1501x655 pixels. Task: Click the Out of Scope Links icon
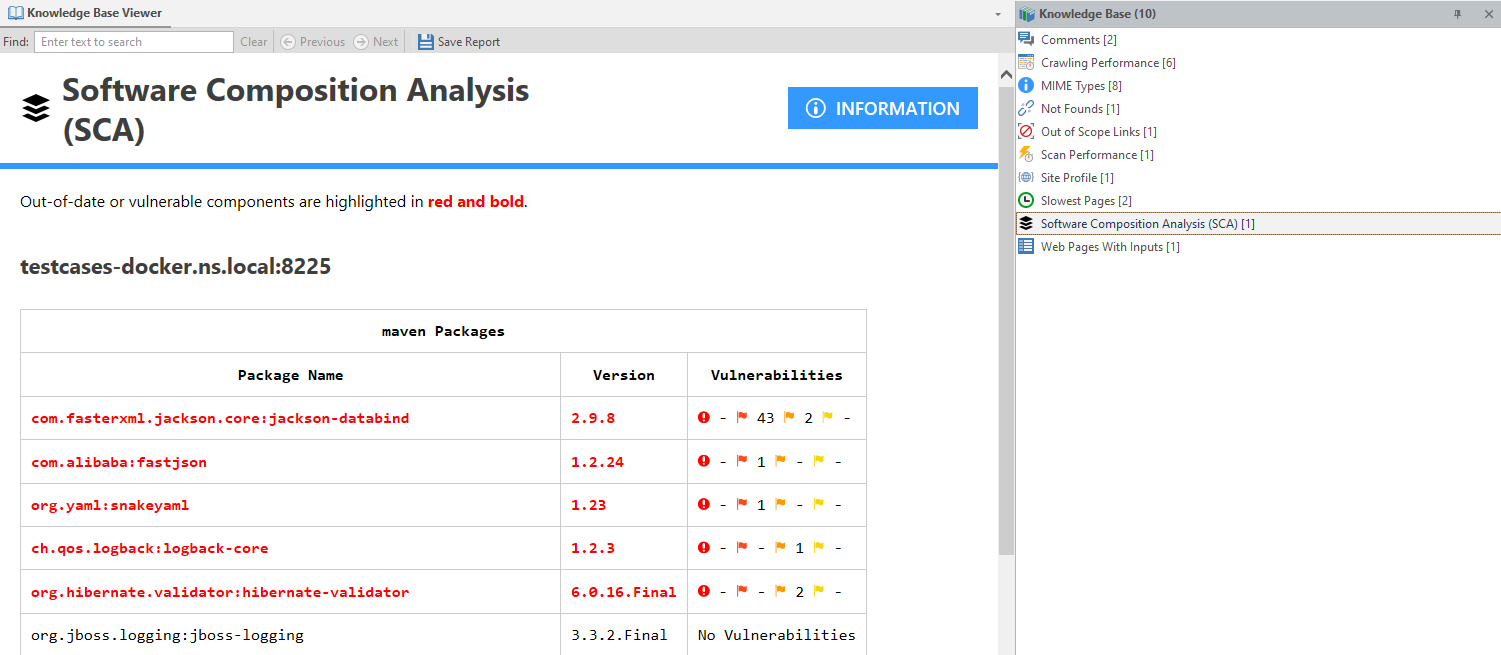coord(1026,131)
